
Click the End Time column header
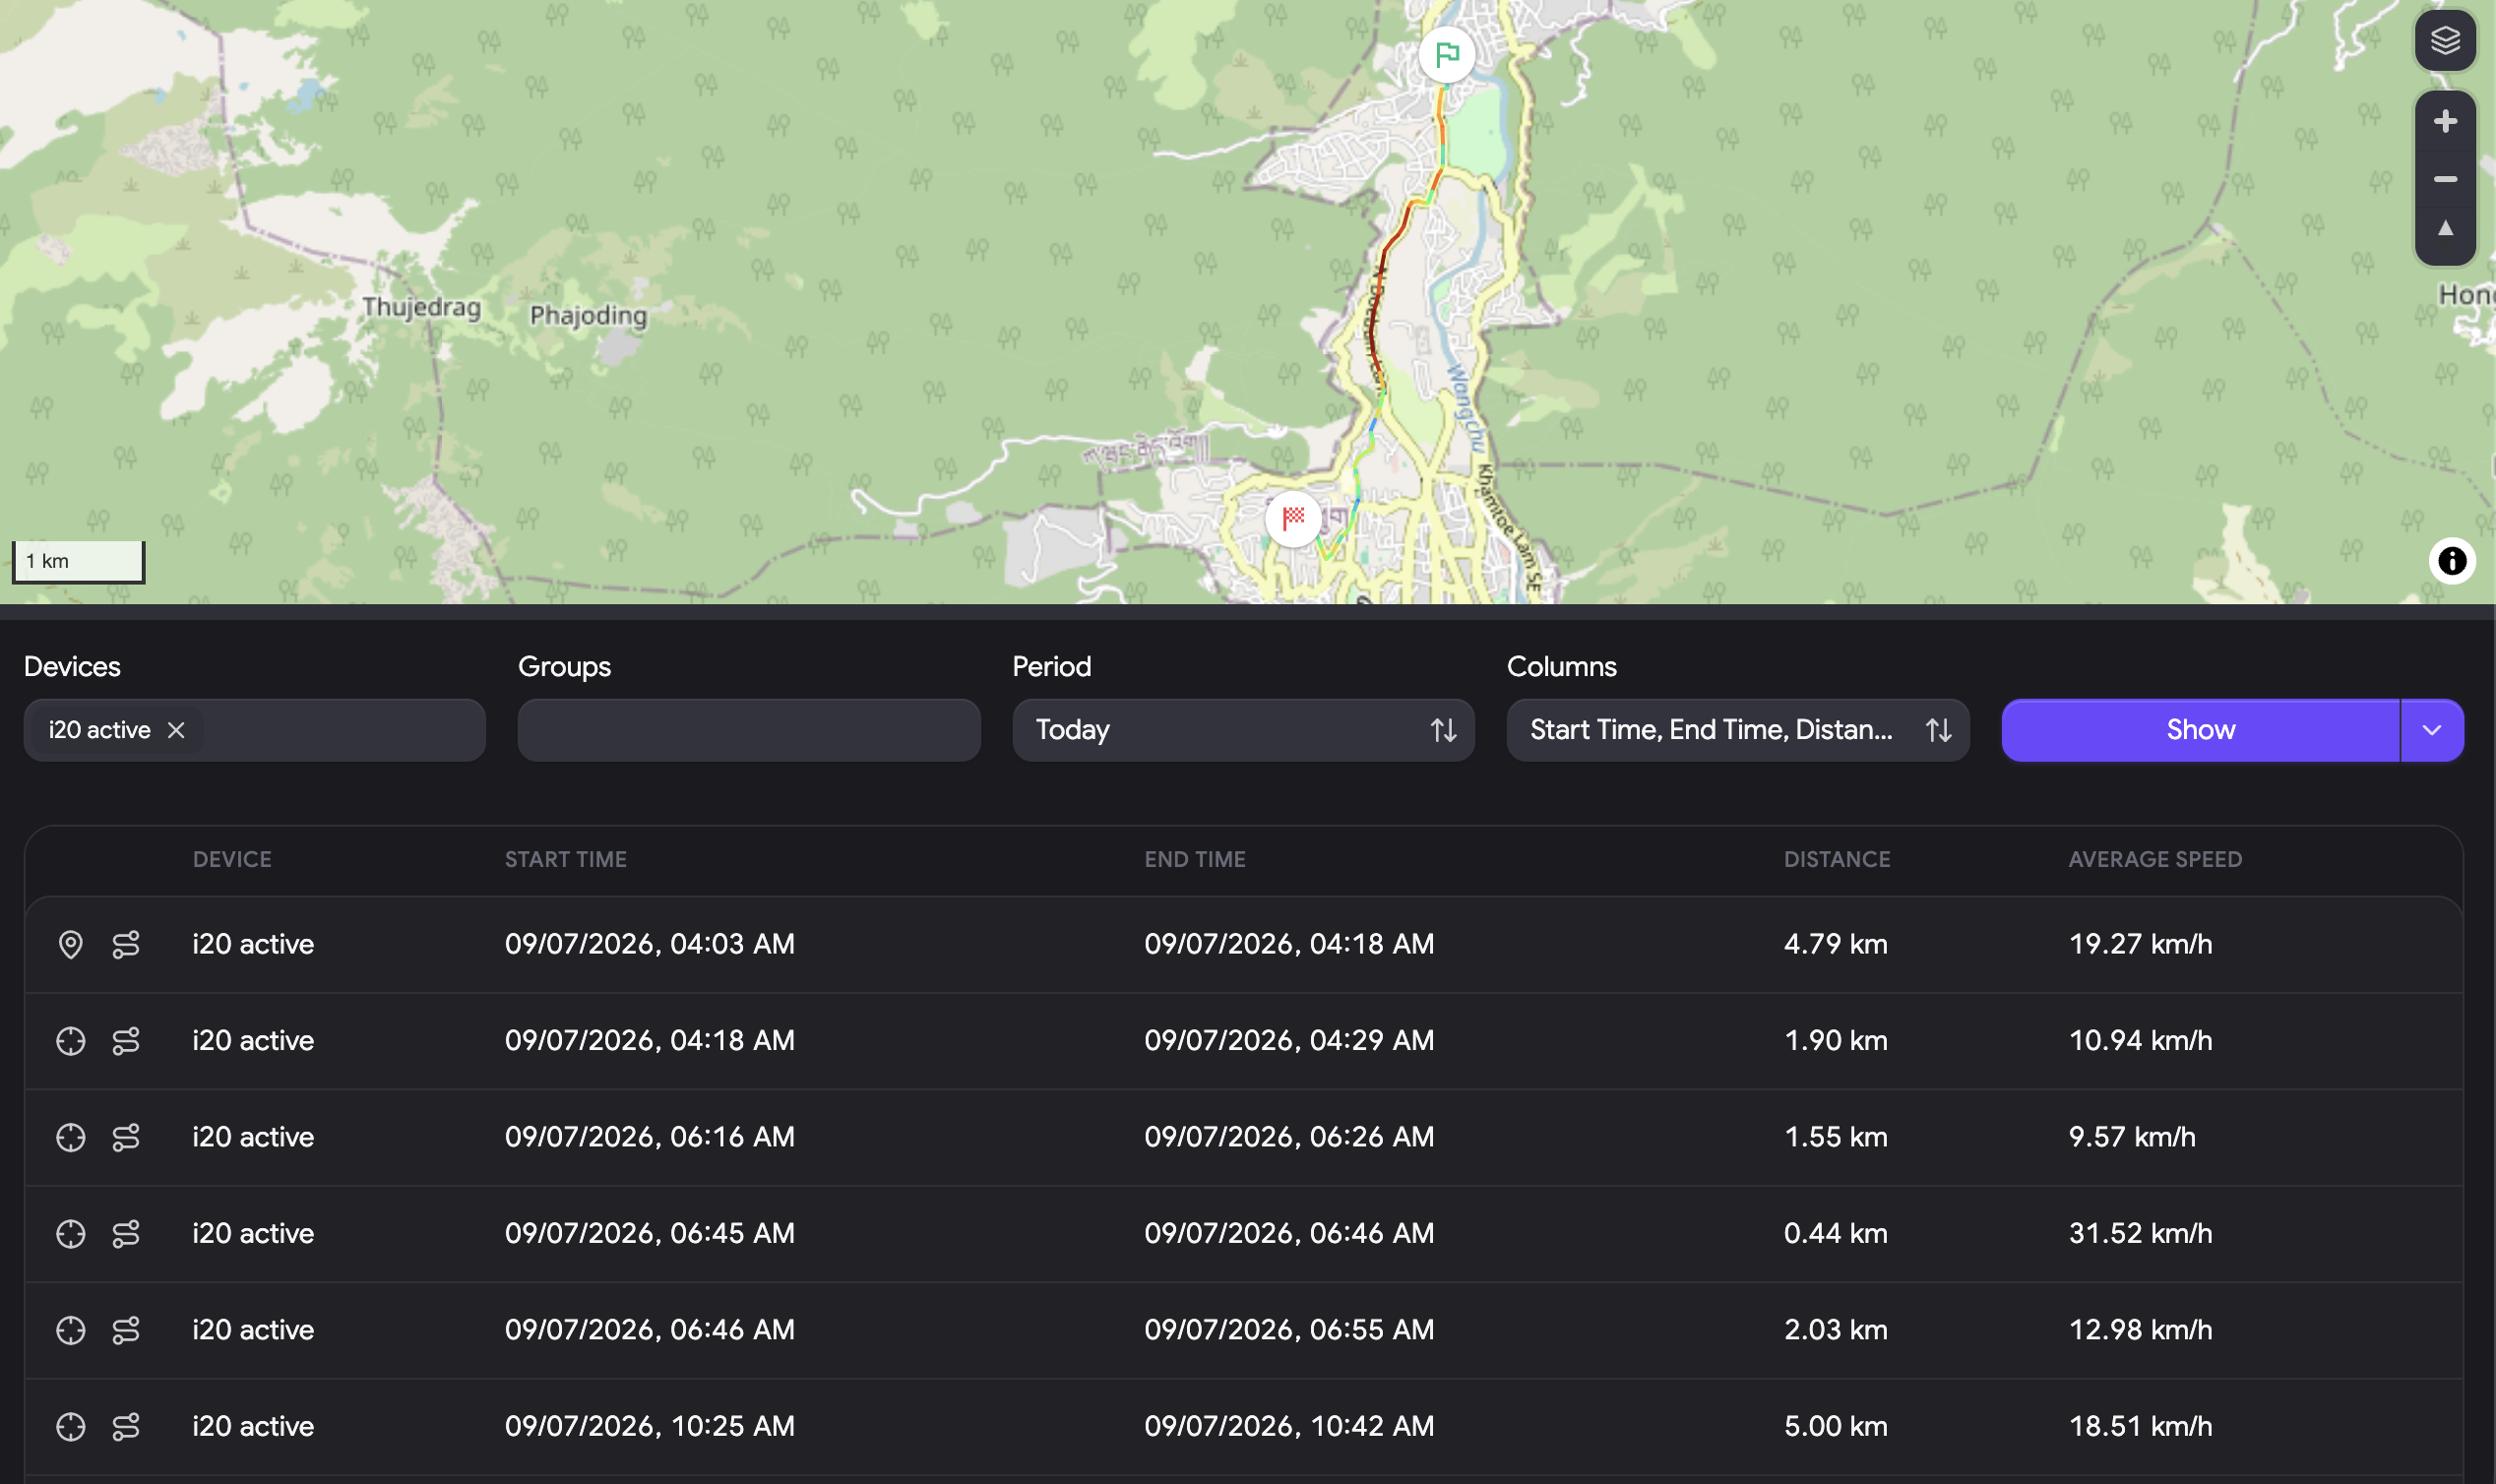pyautogui.click(x=1194, y=859)
